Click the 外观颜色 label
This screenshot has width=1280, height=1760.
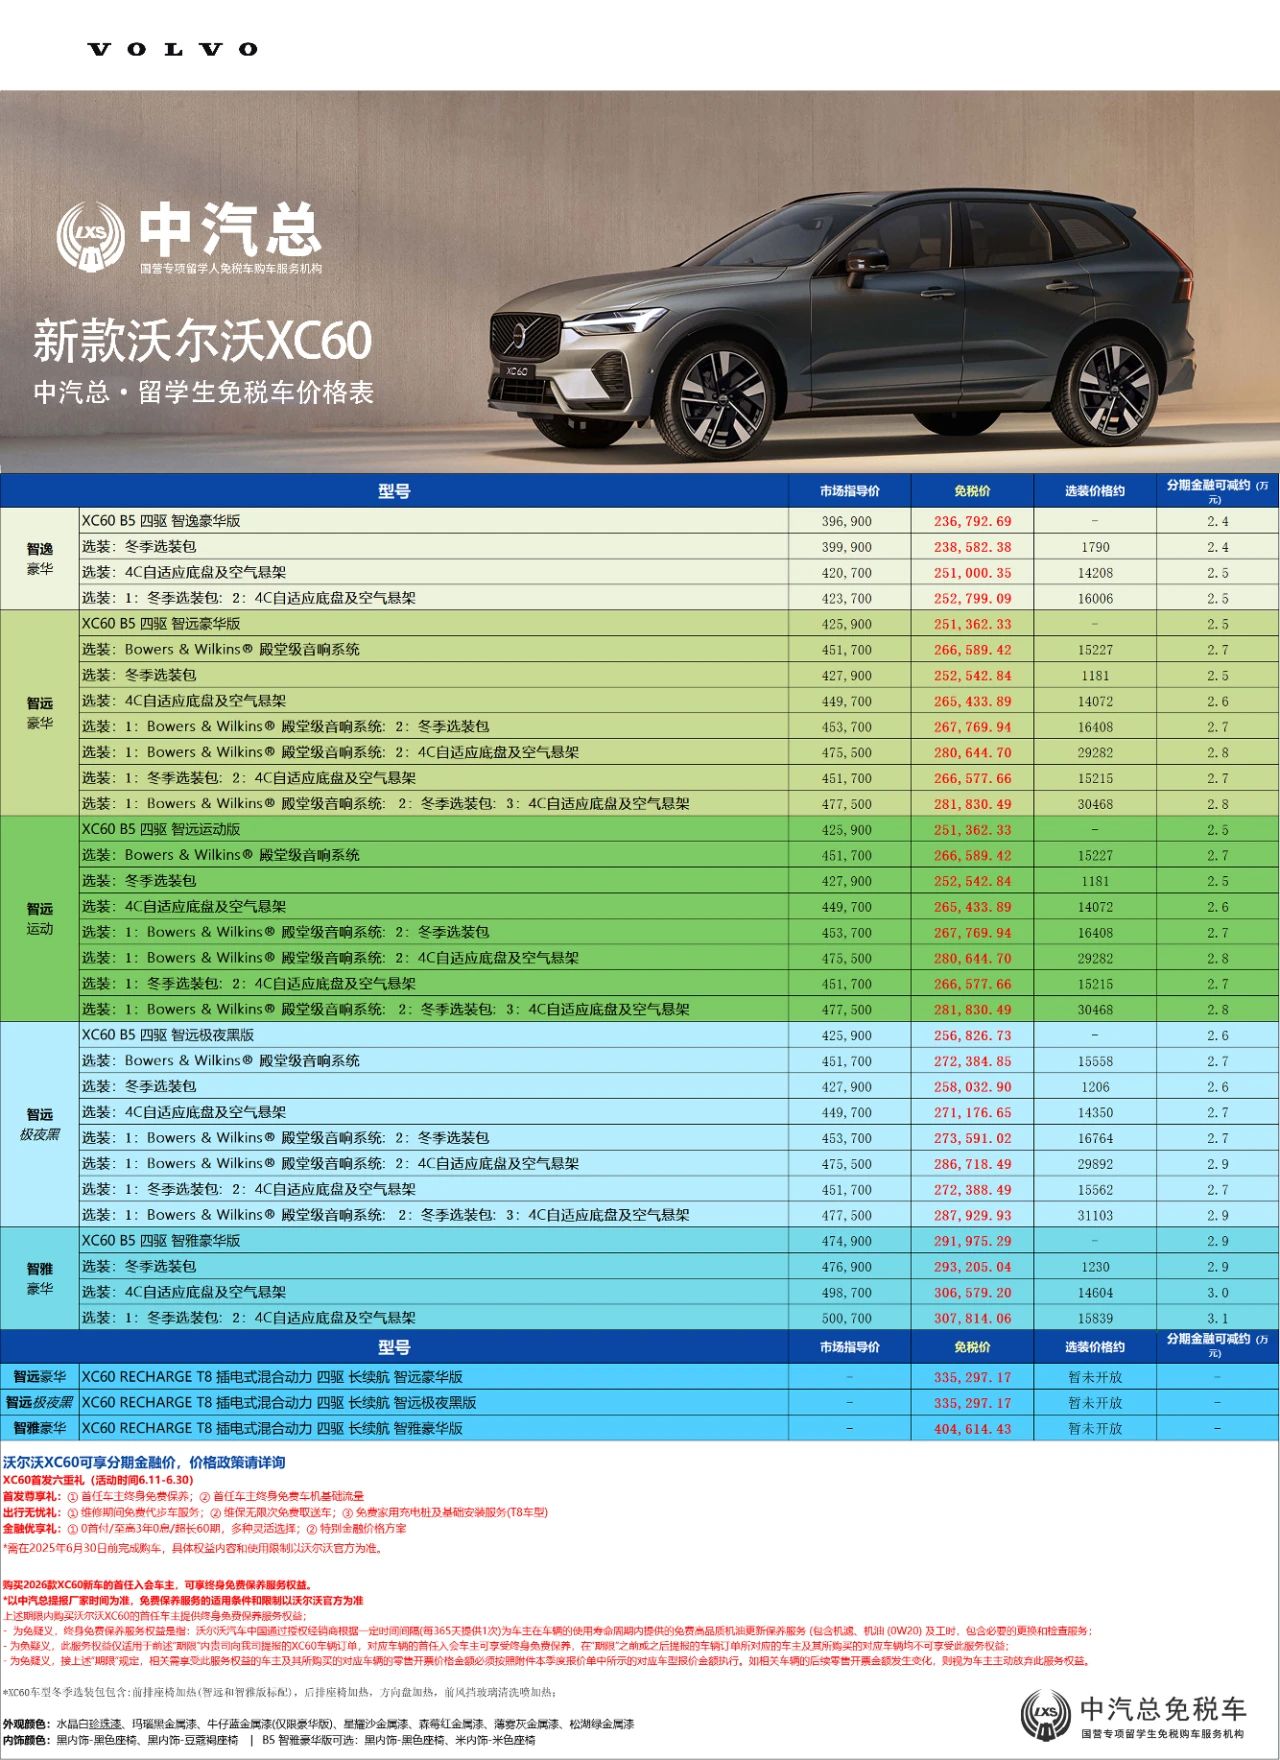27,1724
